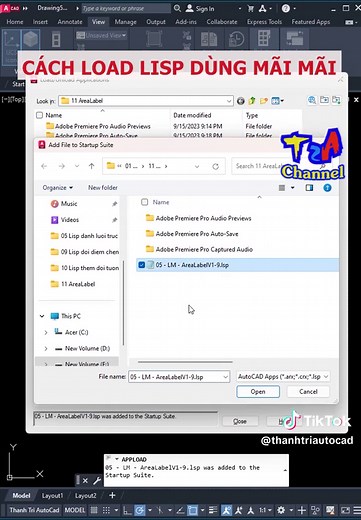
Task: Toggle ortho mode in the status bar
Action: (x=127, y=510)
